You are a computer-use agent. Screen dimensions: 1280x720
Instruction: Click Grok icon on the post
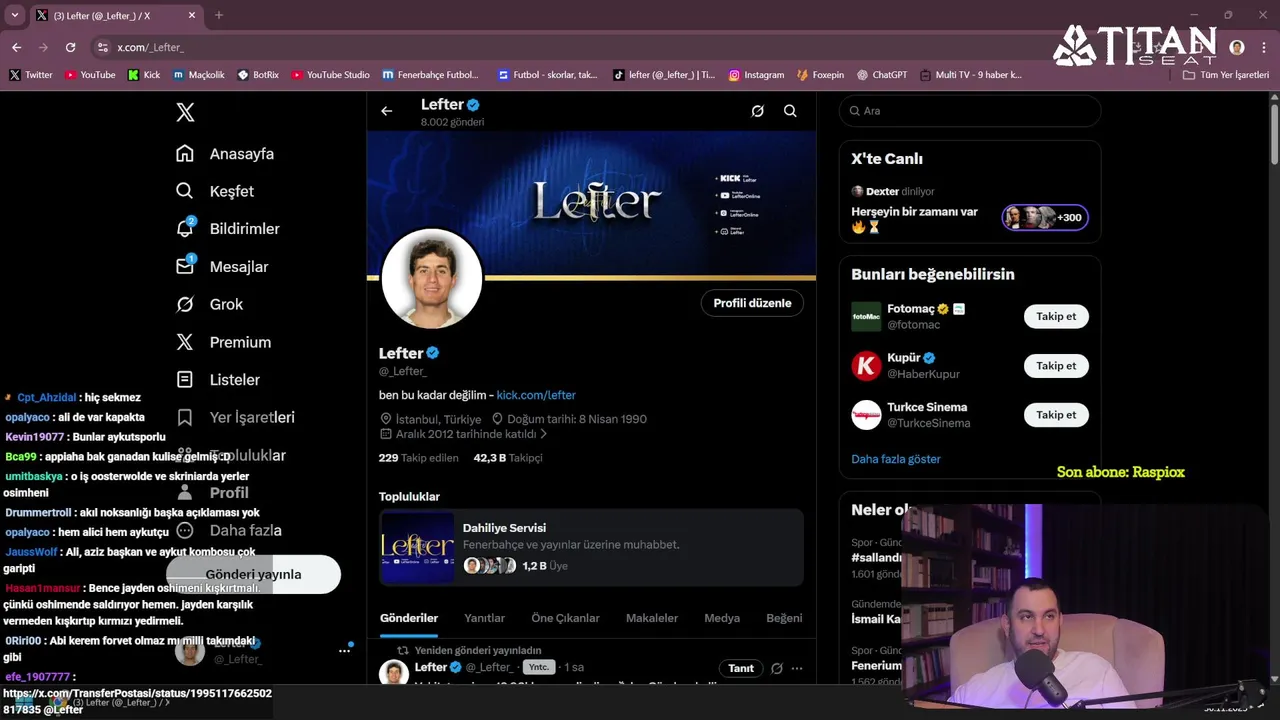tap(776, 668)
